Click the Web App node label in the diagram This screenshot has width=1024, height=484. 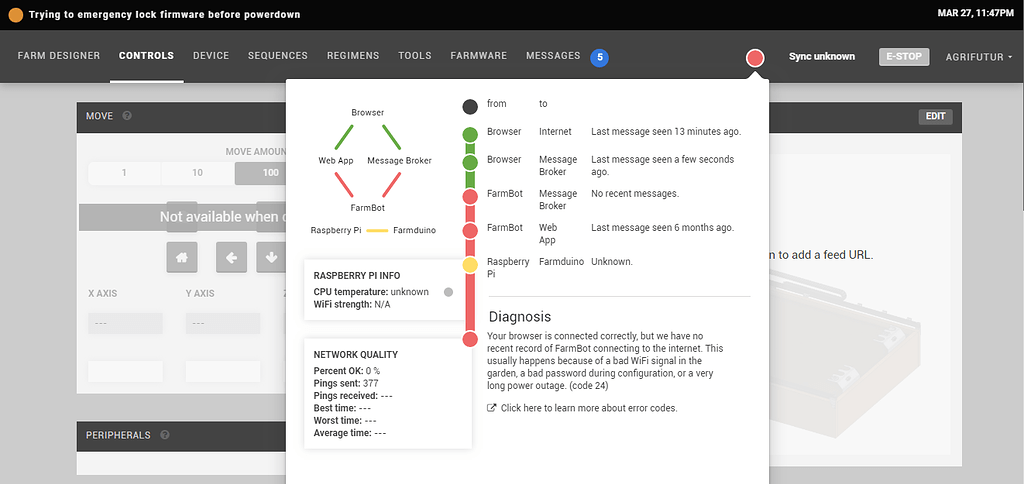click(336, 161)
